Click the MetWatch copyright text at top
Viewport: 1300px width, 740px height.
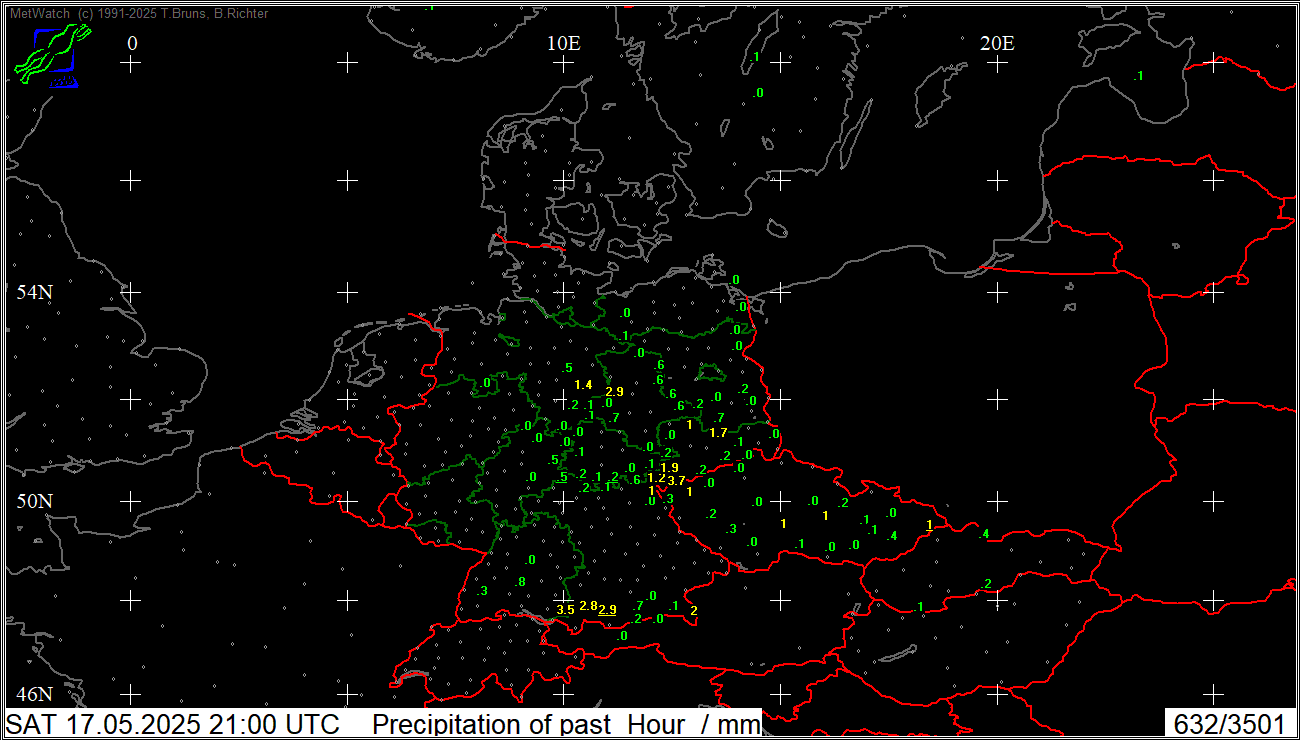(138, 14)
